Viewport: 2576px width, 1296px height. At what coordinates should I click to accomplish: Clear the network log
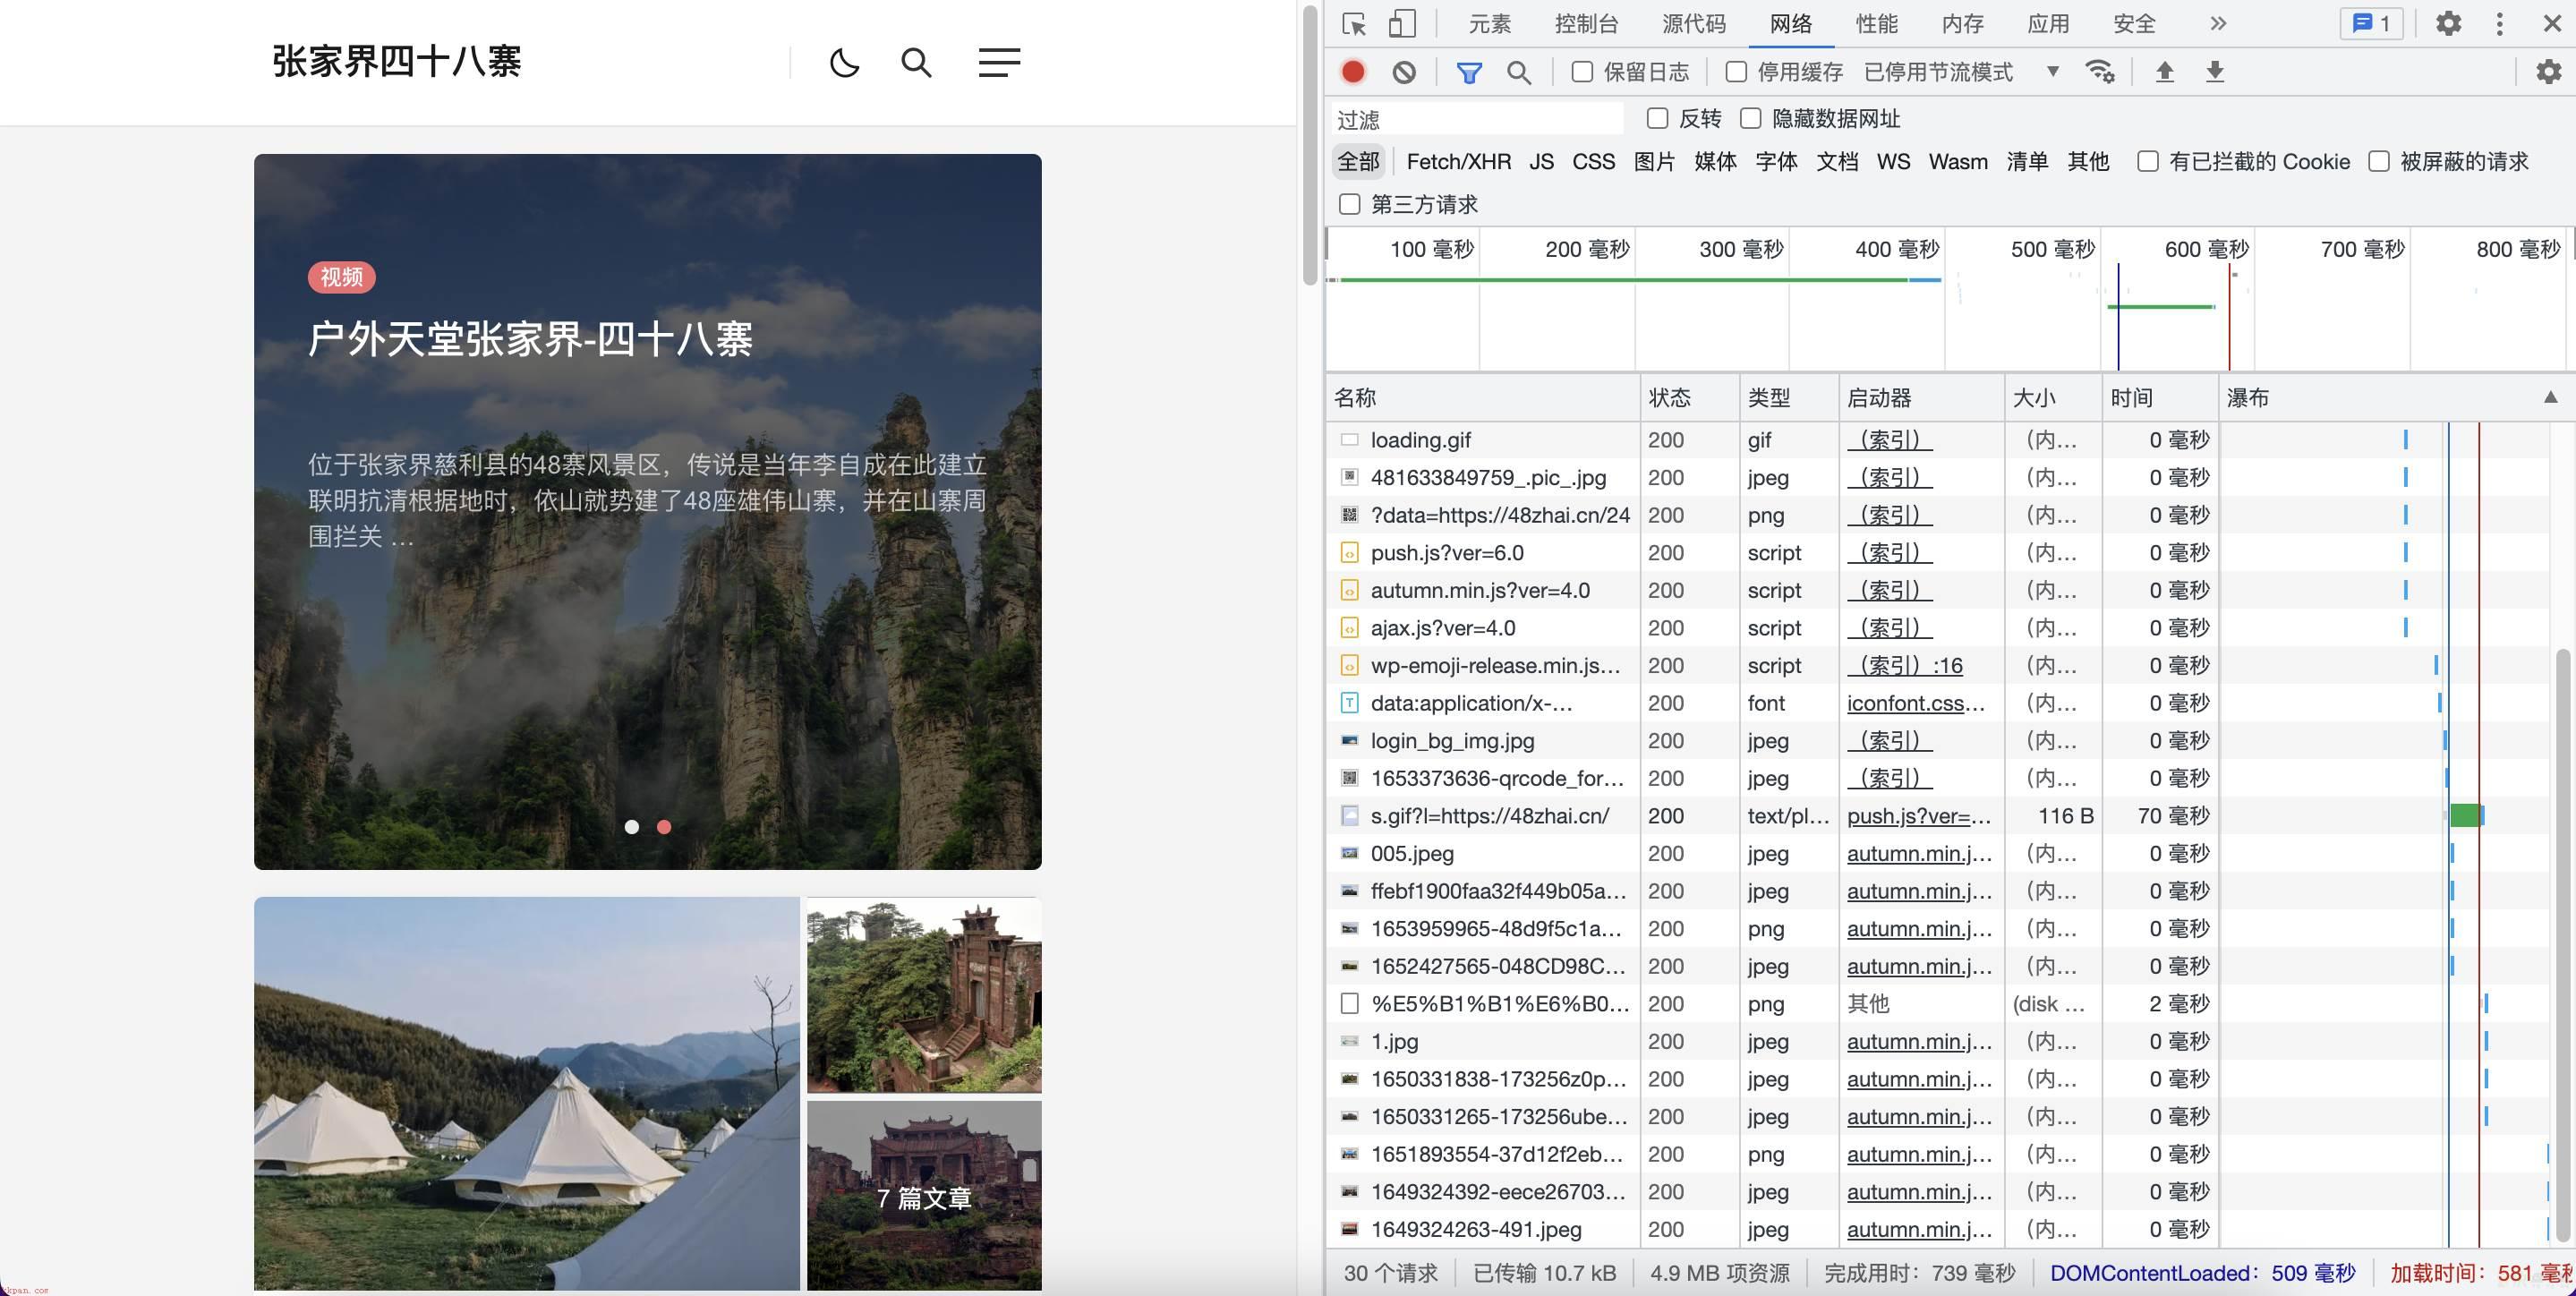point(1404,72)
